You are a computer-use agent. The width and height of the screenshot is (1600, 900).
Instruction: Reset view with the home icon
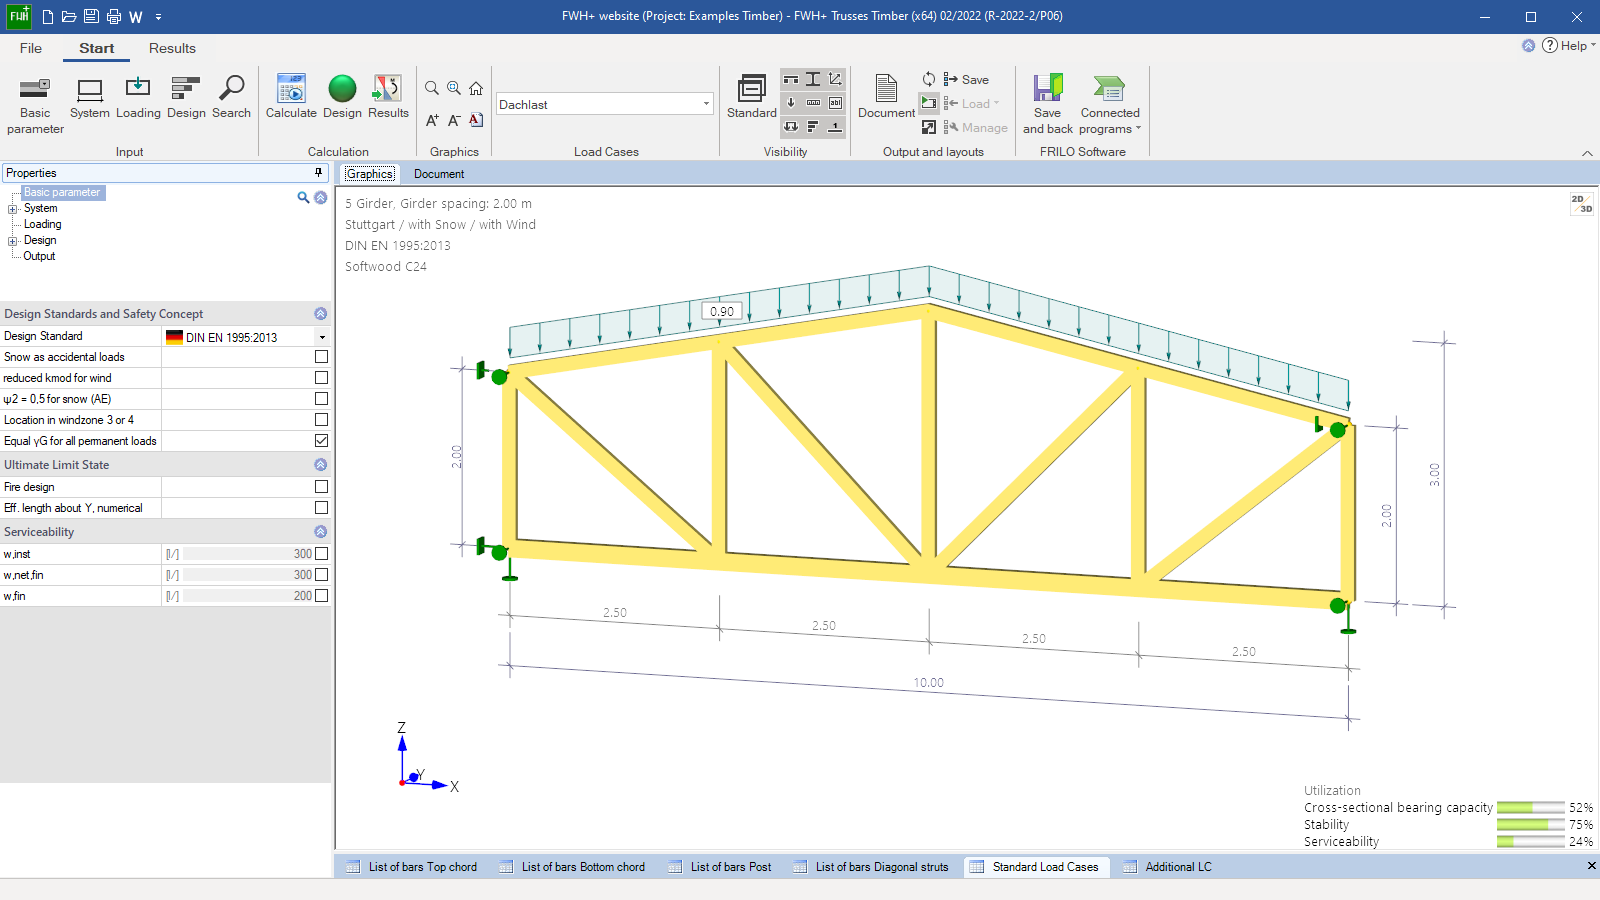[x=476, y=88]
